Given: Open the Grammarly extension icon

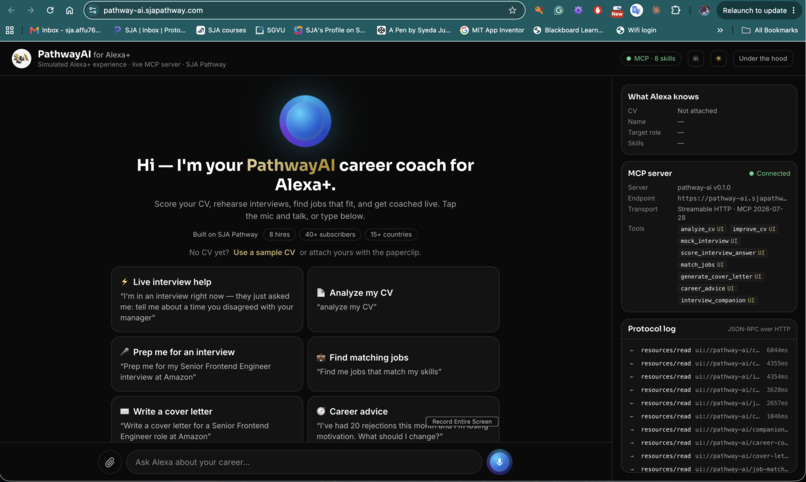Looking at the screenshot, I should (x=558, y=10).
